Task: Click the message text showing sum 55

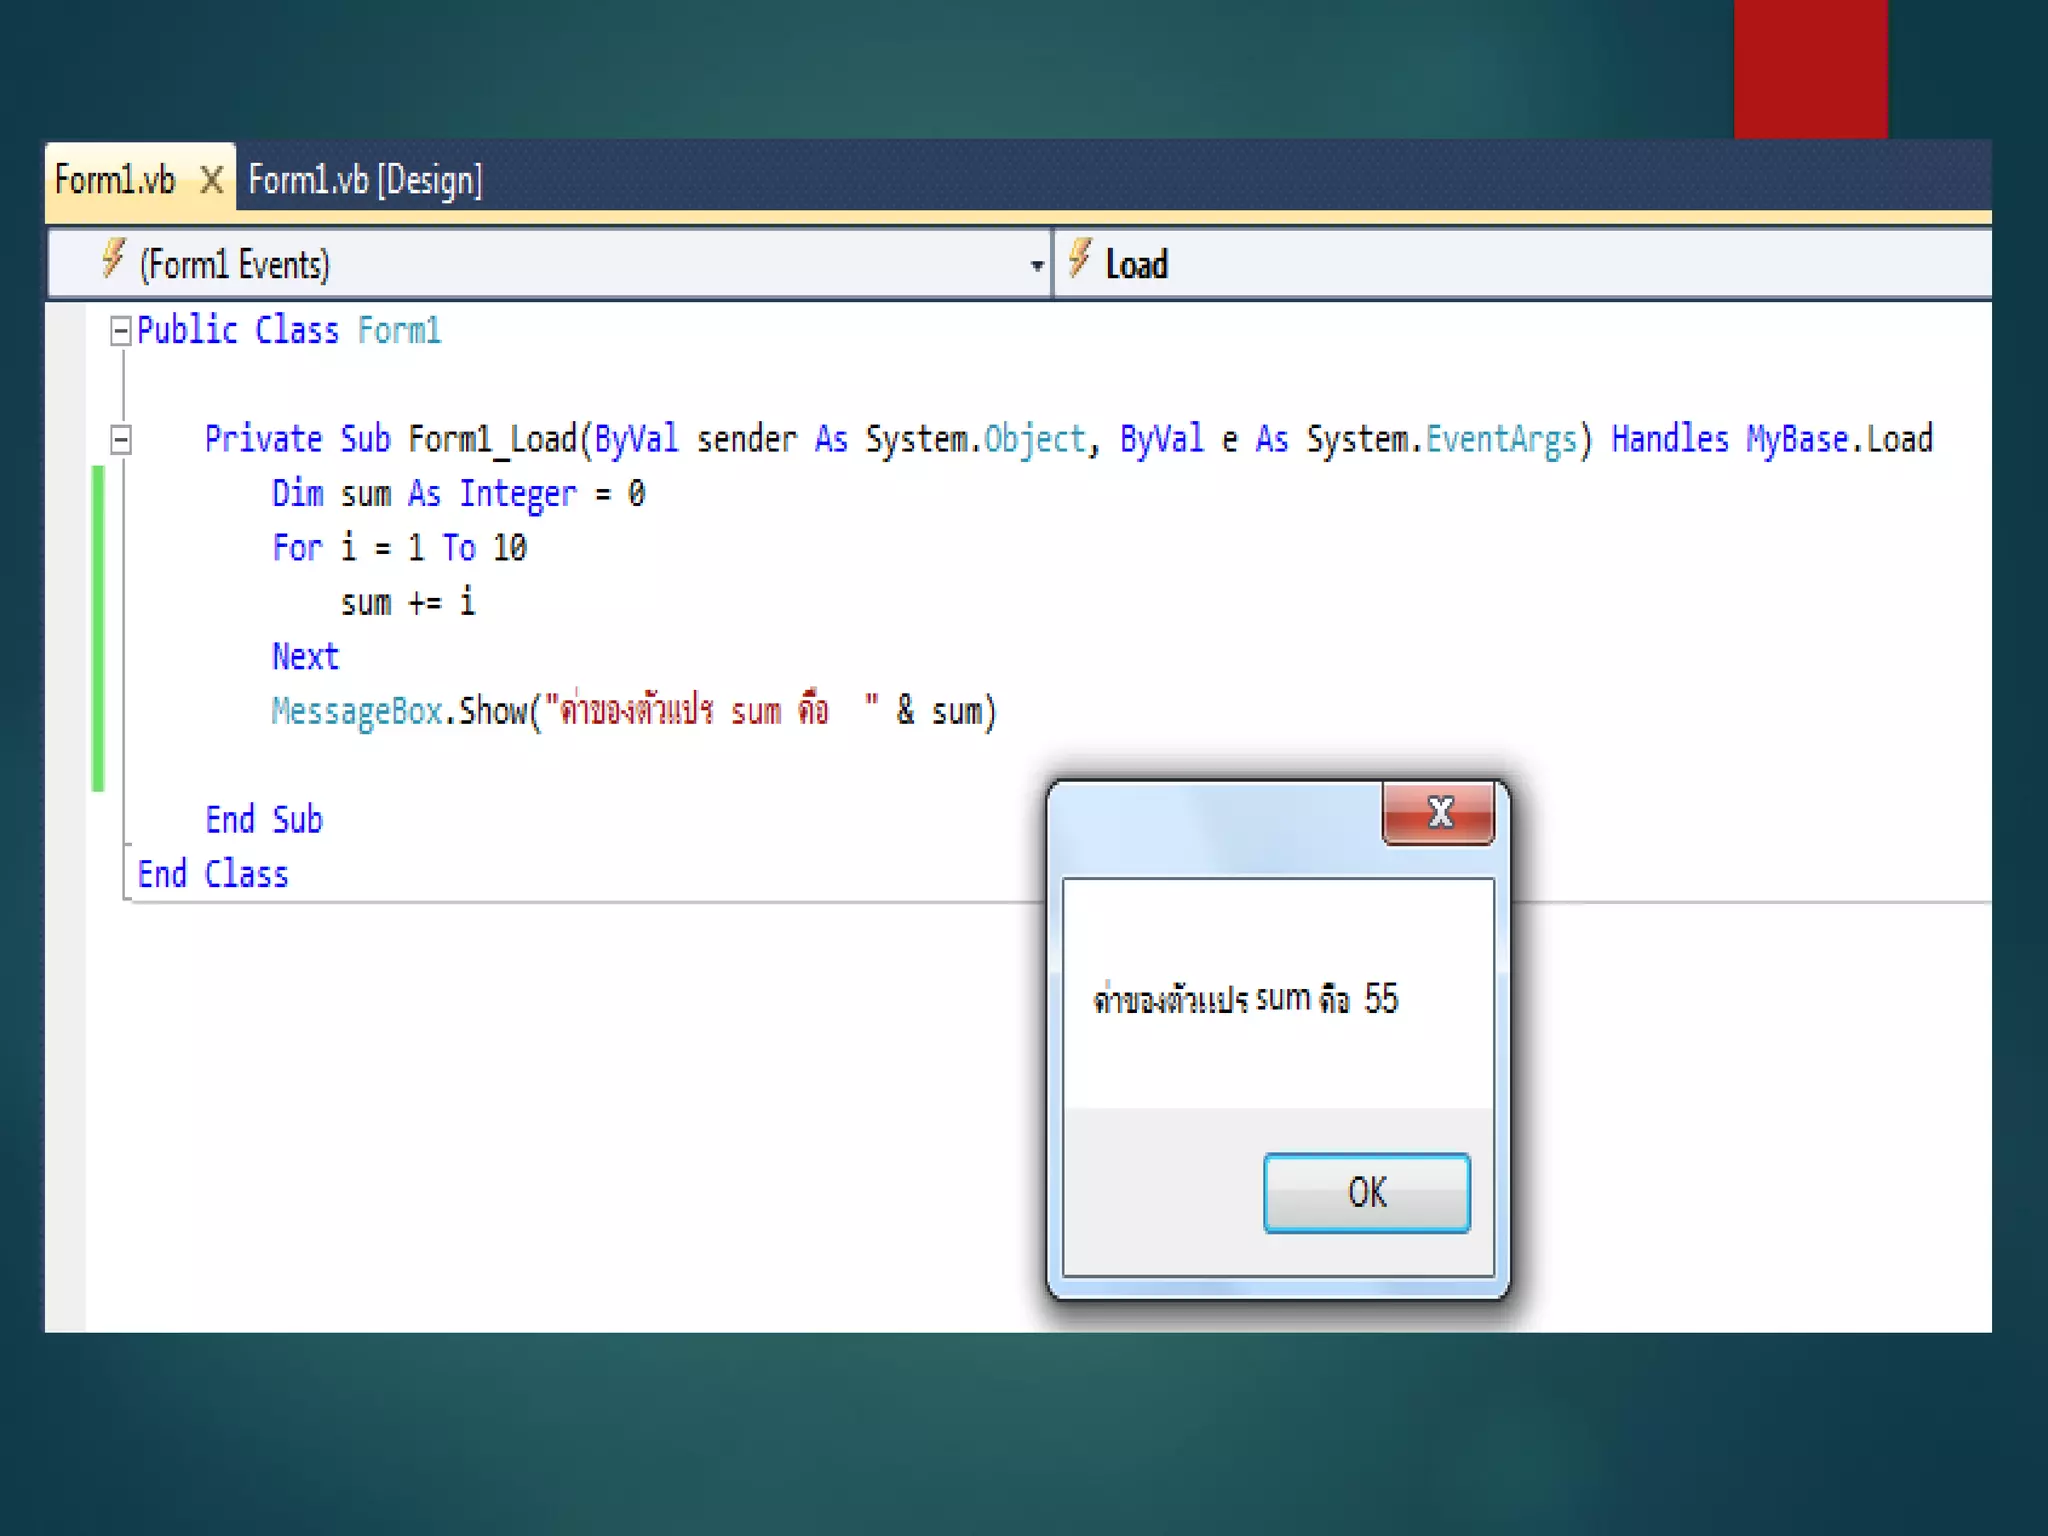Action: pyautogui.click(x=1245, y=999)
